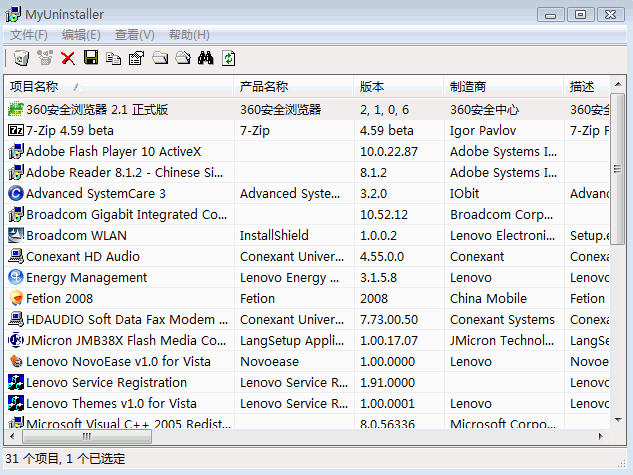Sort by the 版本 column header
The image size is (633, 475).
click(x=398, y=86)
